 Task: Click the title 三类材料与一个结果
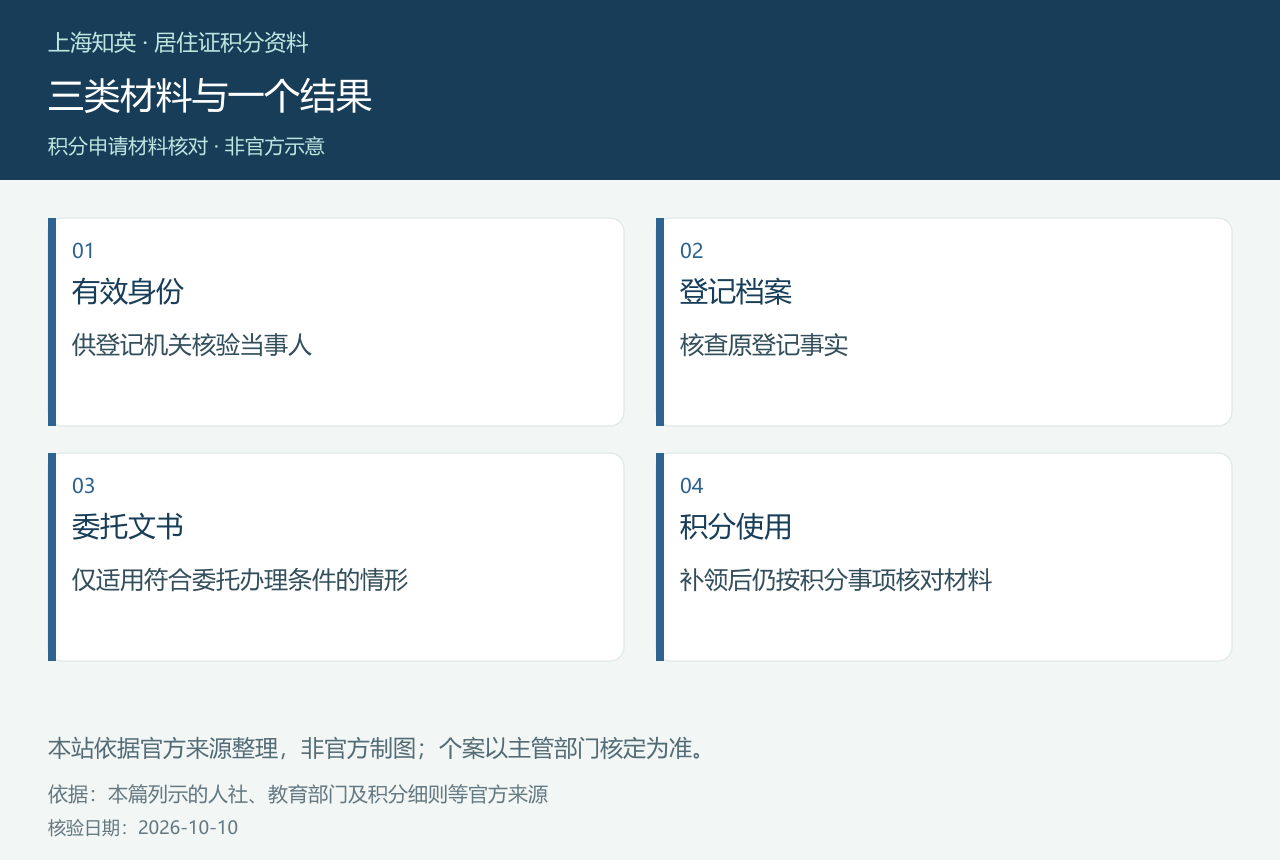pyautogui.click(x=210, y=96)
